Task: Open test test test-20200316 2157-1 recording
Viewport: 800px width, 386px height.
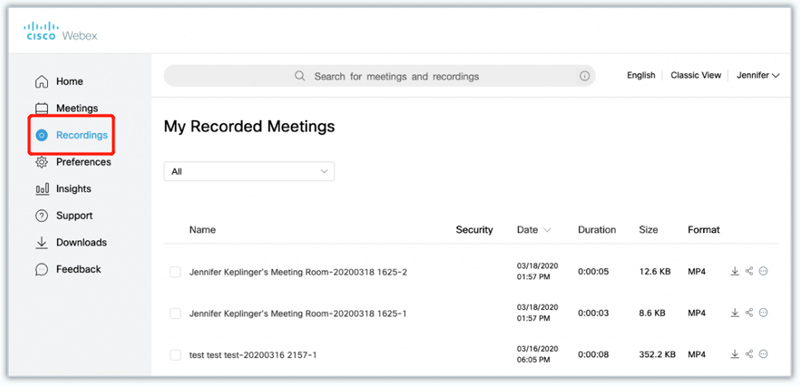Action: [x=253, y=355]
